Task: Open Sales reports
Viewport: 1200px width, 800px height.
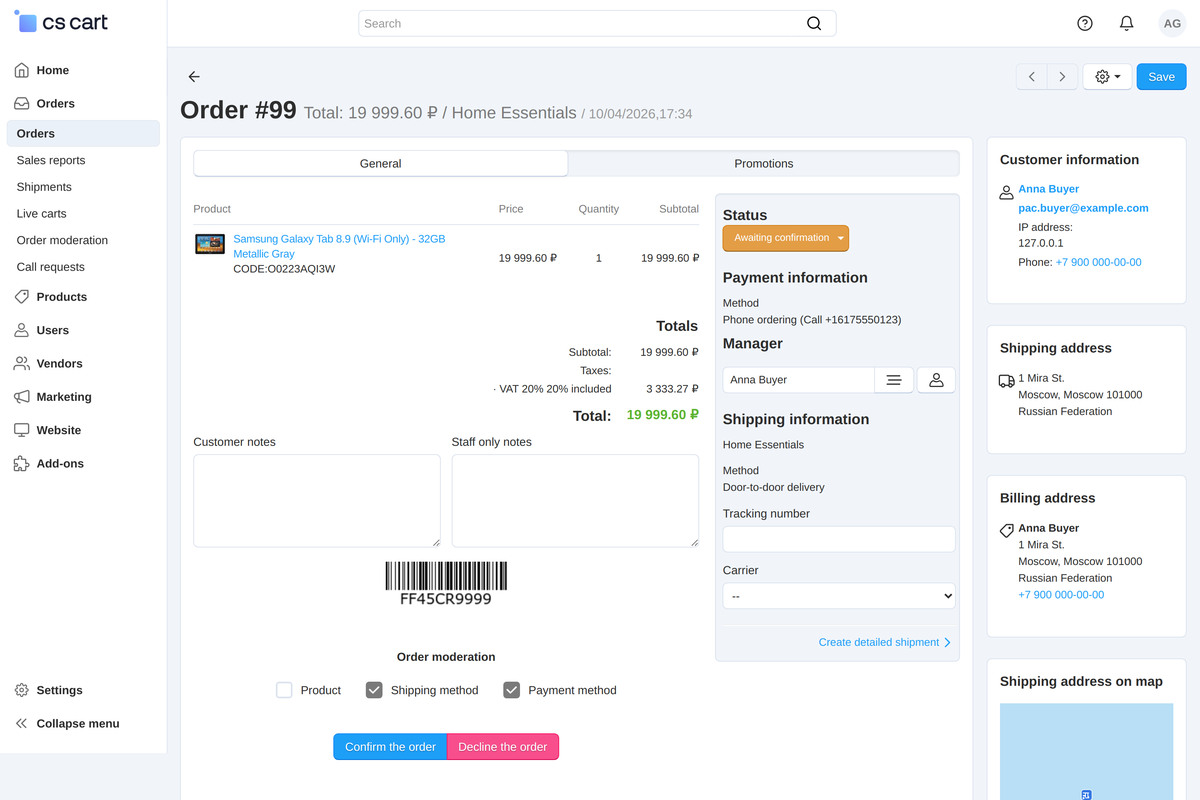Action: click(51, 160)
